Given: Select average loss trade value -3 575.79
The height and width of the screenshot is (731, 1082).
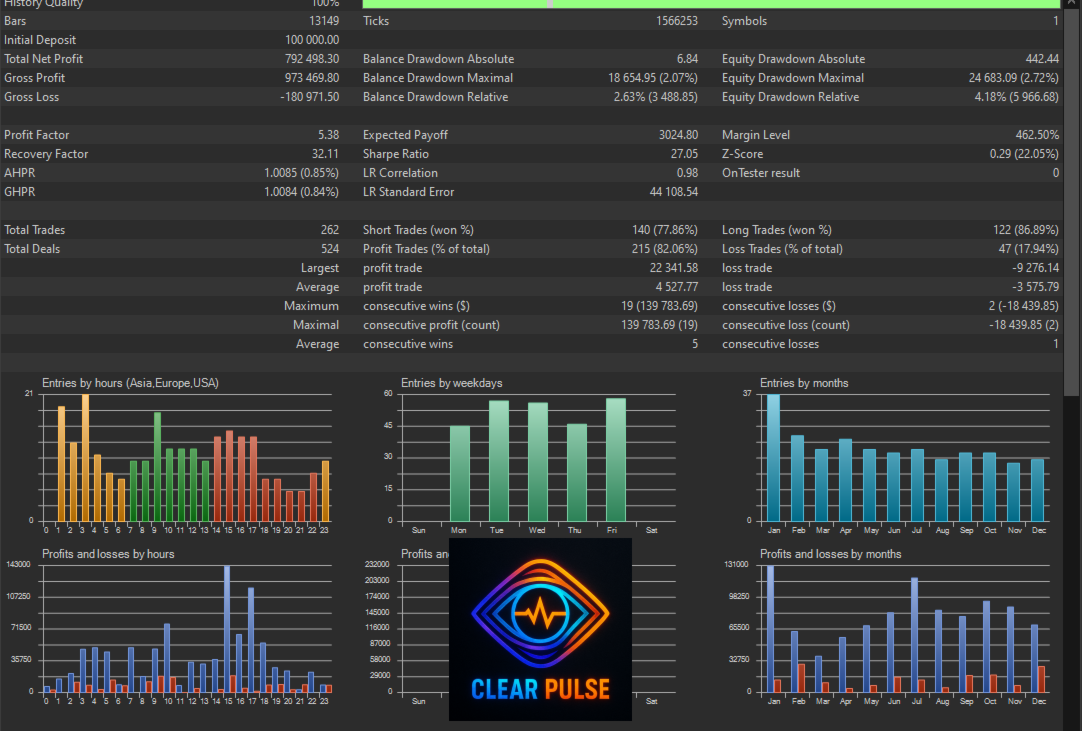Looking at the screenshot, I should pos(1035,286).
